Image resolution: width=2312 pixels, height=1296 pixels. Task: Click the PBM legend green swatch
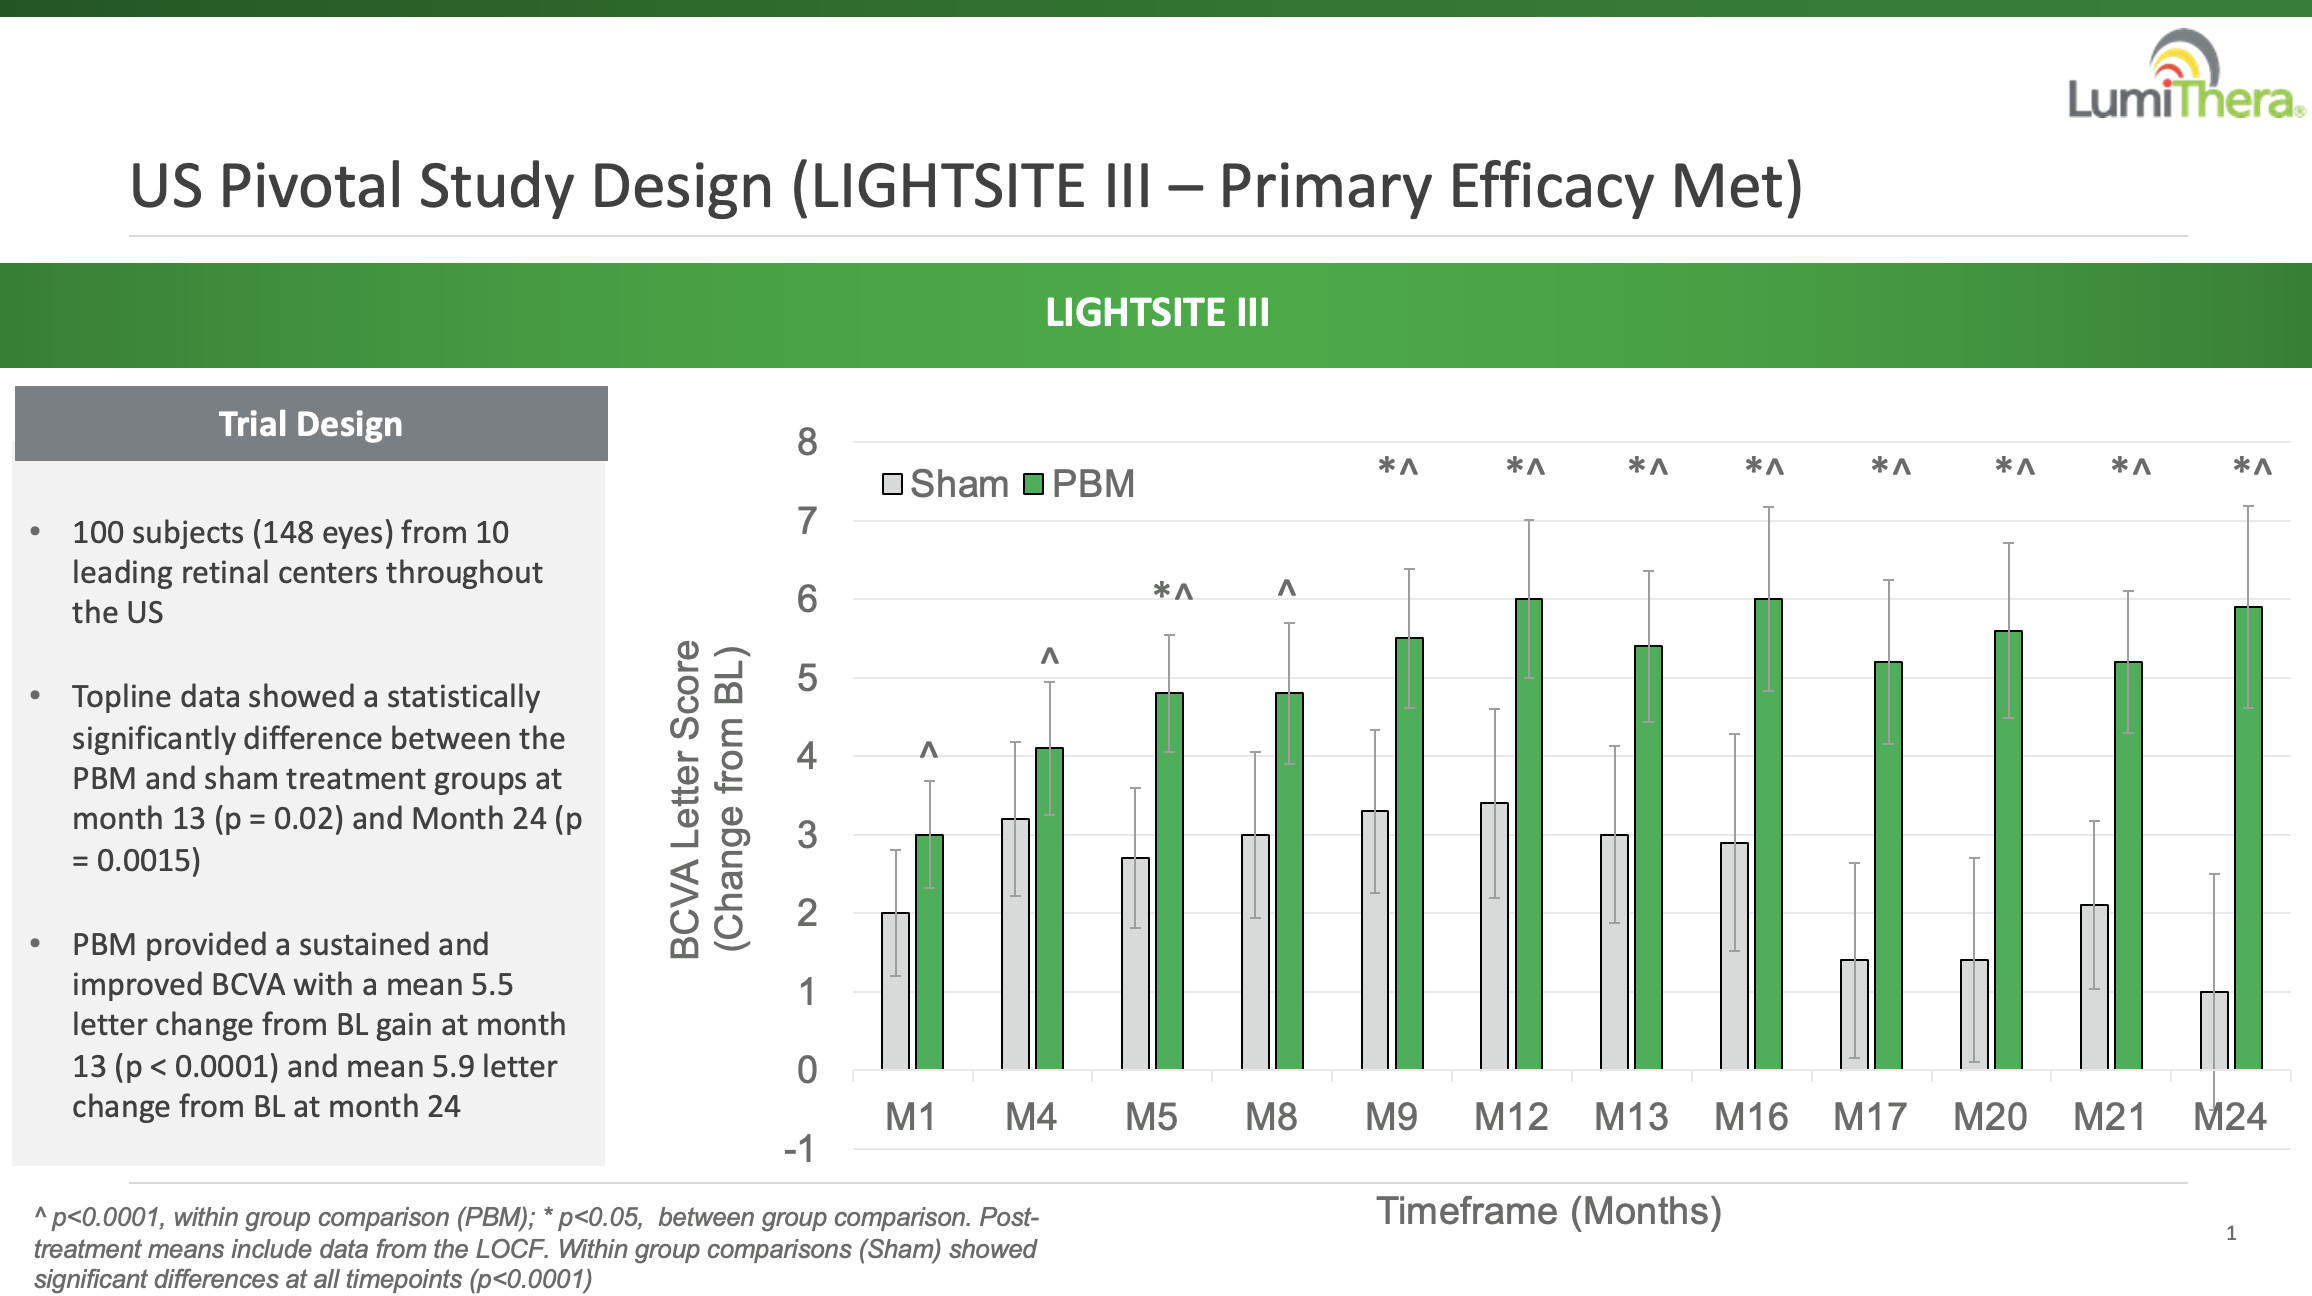(x=1034, y=485)
